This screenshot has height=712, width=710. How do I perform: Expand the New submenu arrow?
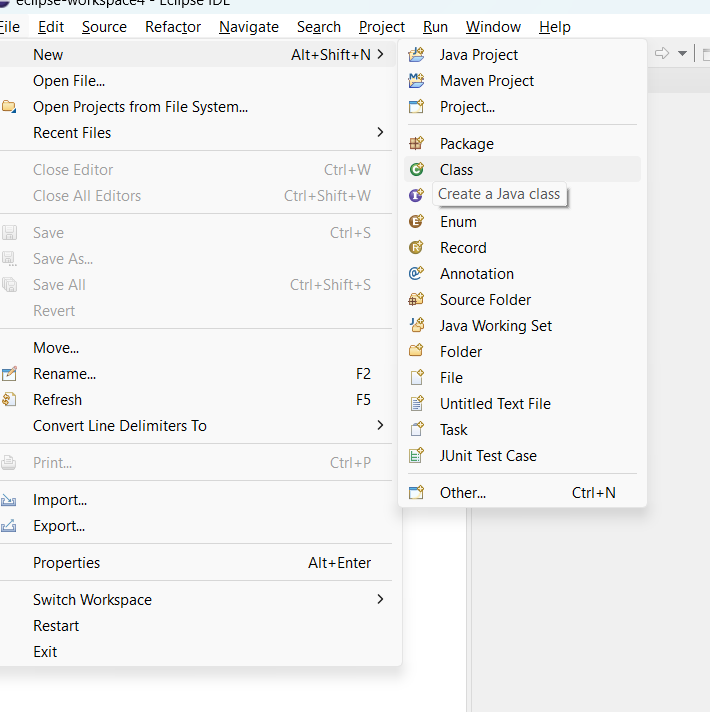pyautogui.click(x=380, y=54)
